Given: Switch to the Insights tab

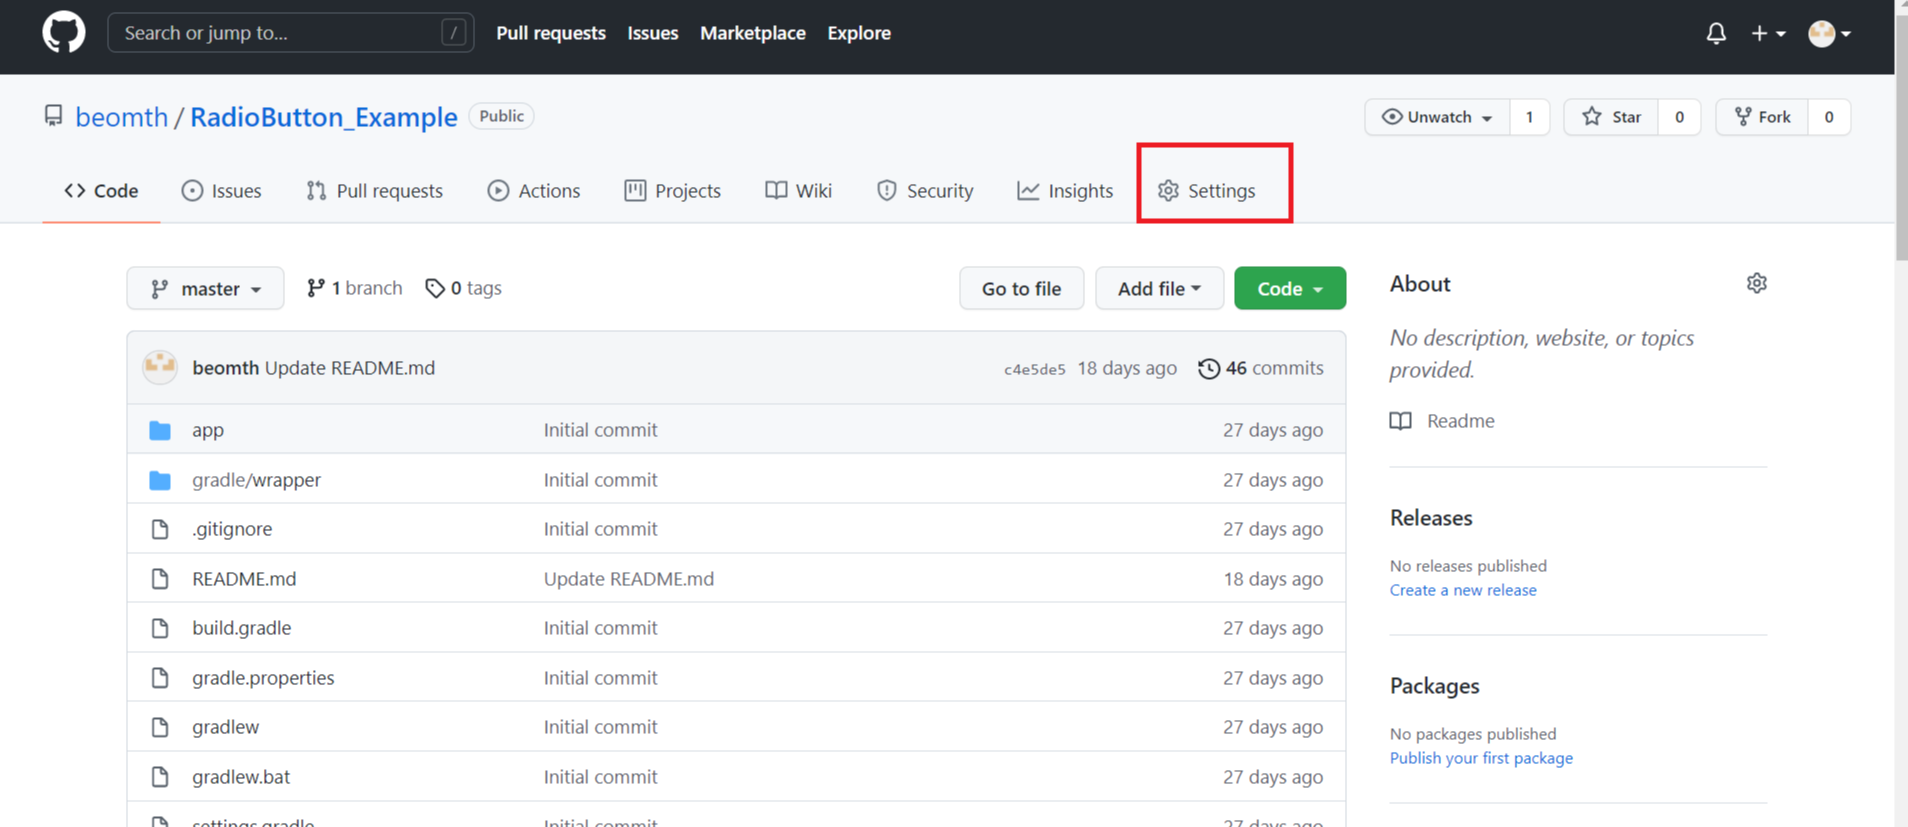Looking at the screenshot, I should (1065, 191).
